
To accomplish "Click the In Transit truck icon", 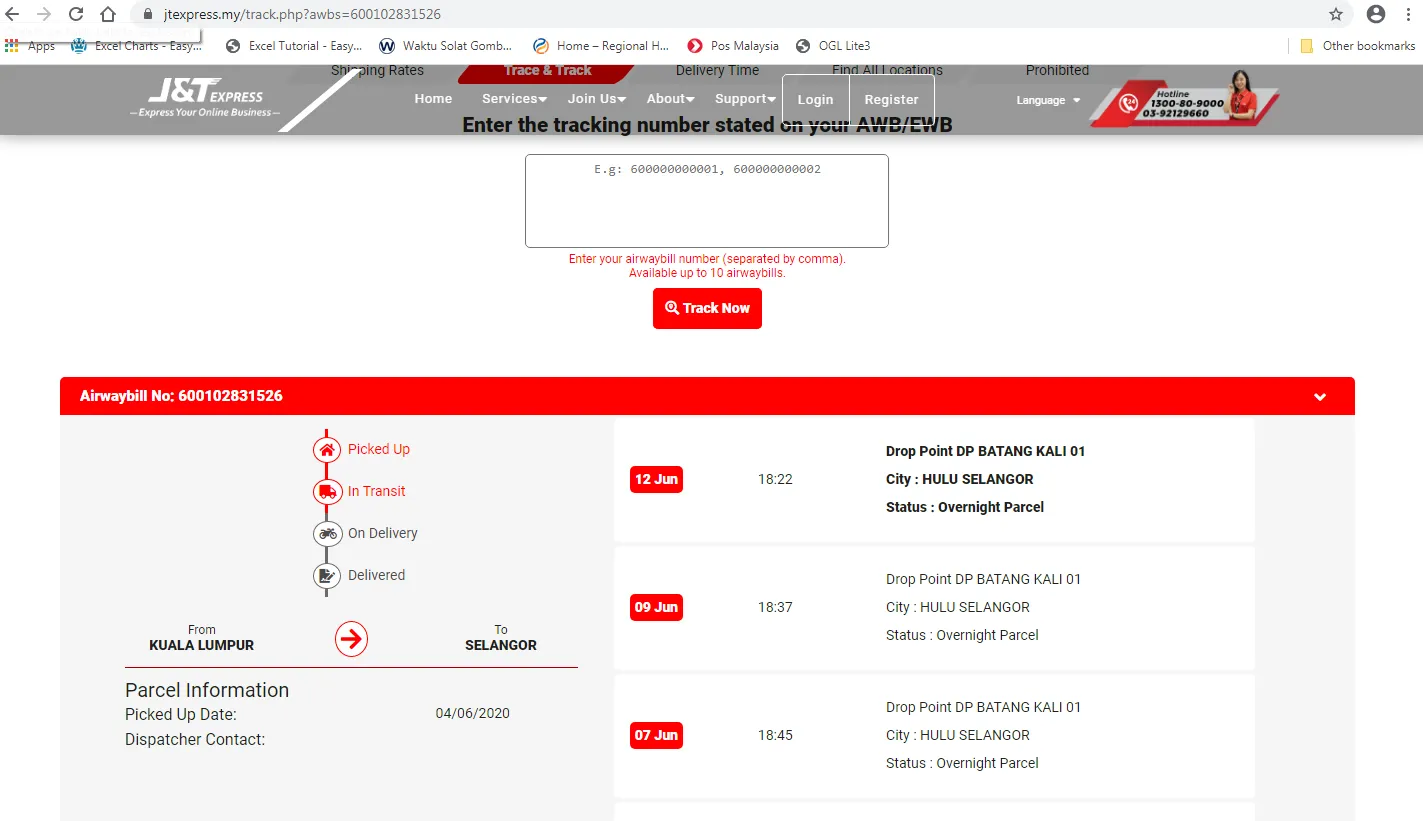I will [327, 492].
